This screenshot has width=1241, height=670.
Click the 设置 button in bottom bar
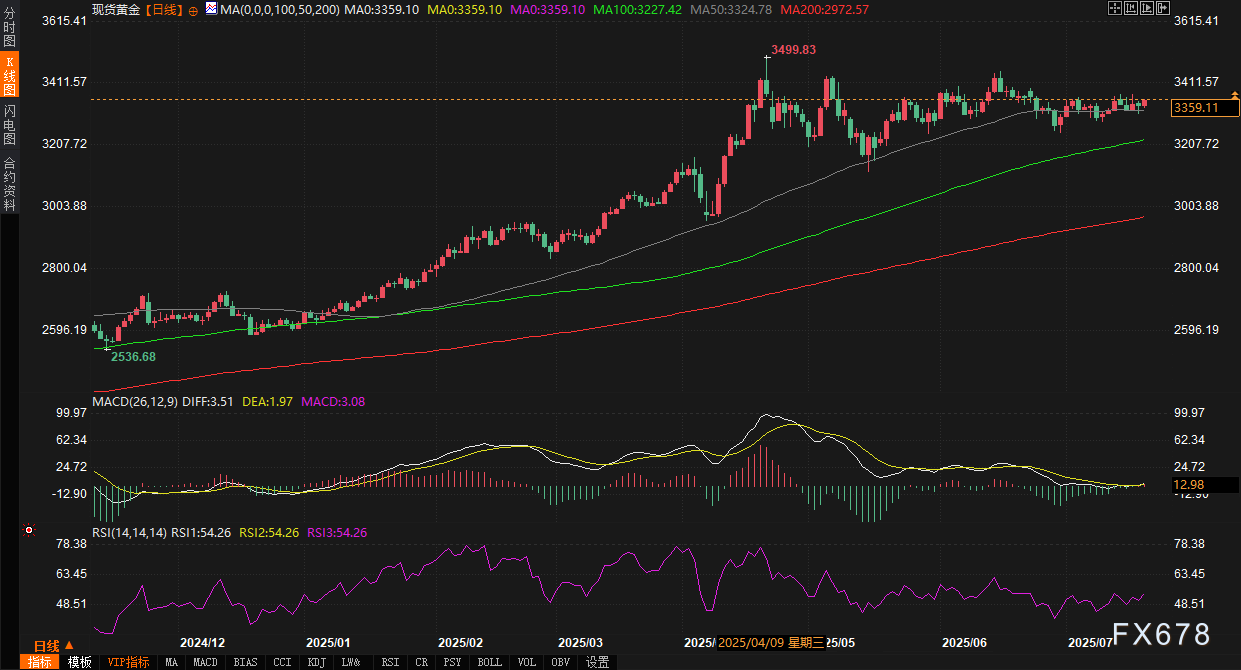click(x=598, y=662)
